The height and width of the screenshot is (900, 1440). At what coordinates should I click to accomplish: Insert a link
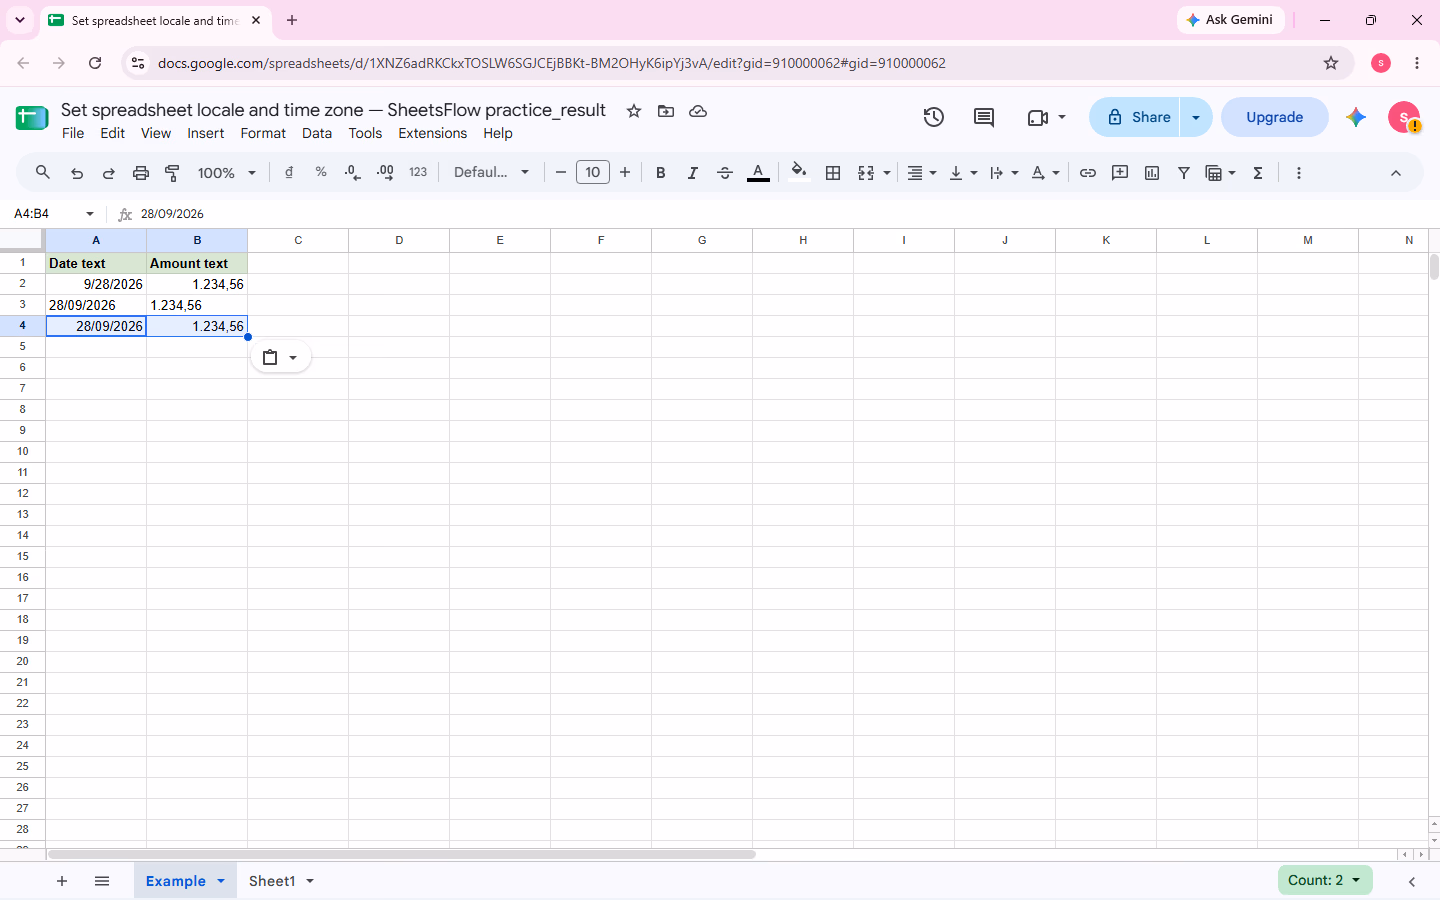pos(1088,173)
